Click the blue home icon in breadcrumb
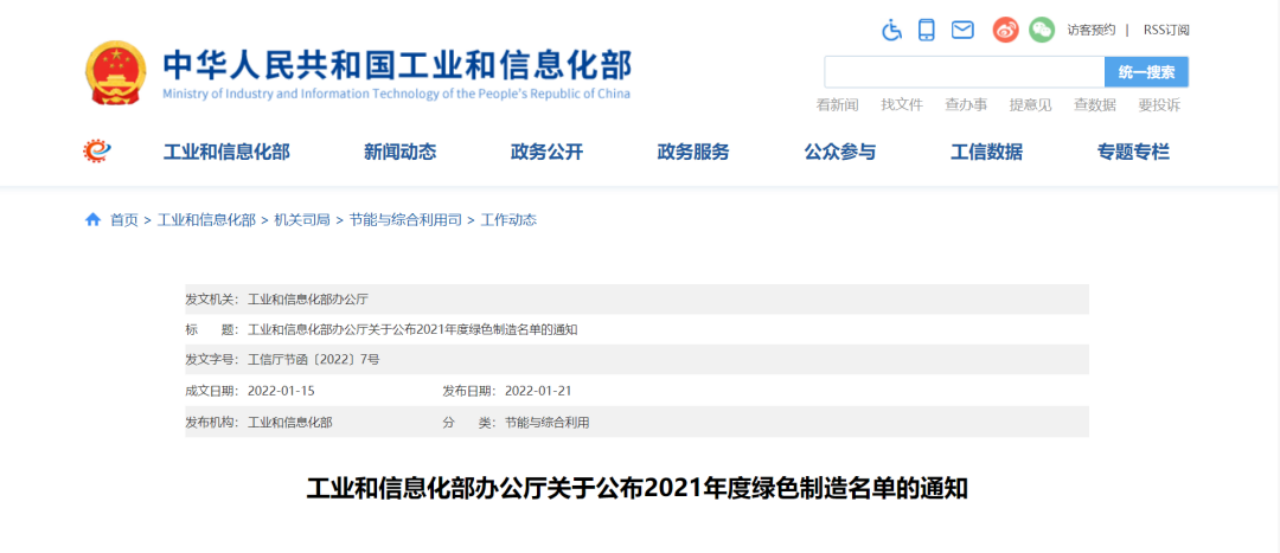The height and width of the screenshot is (553, 1280). (93, 220)
